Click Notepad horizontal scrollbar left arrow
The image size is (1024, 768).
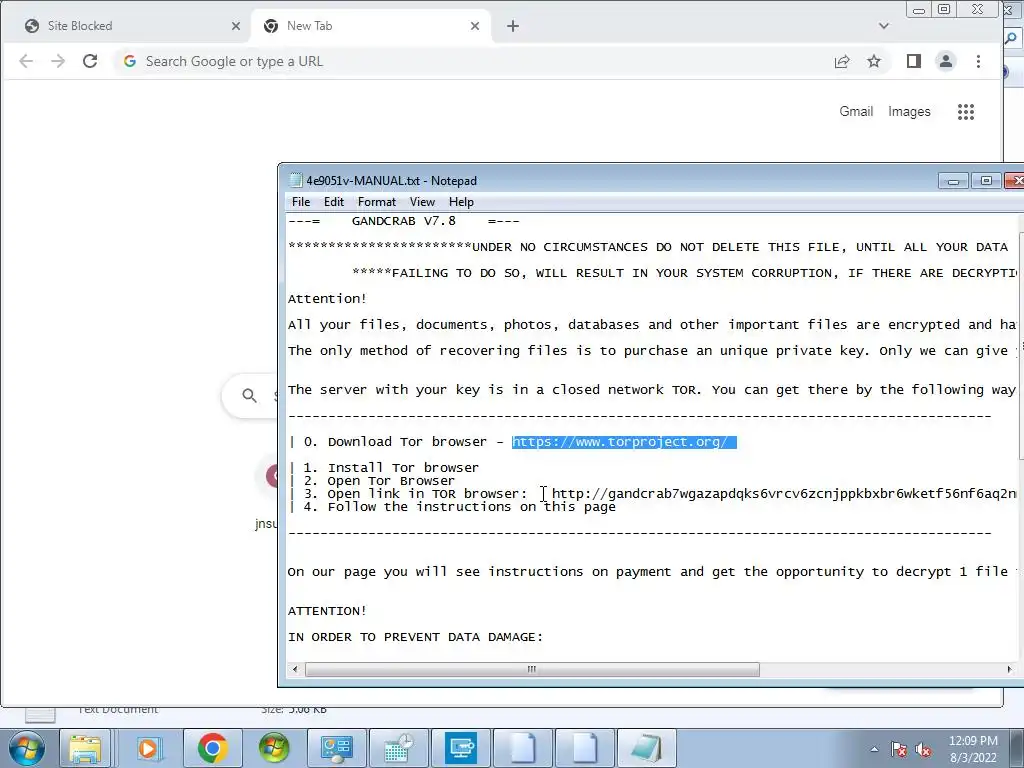click(x=295, y=669)
